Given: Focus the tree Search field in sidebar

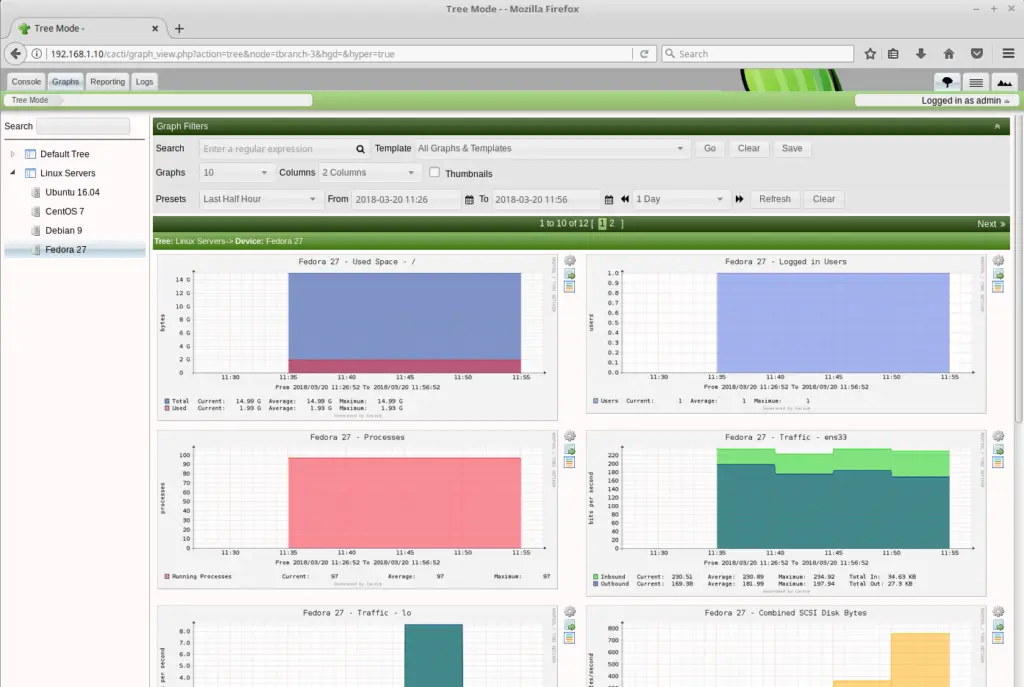Looking at the screenshot, I should click(83, 126).
